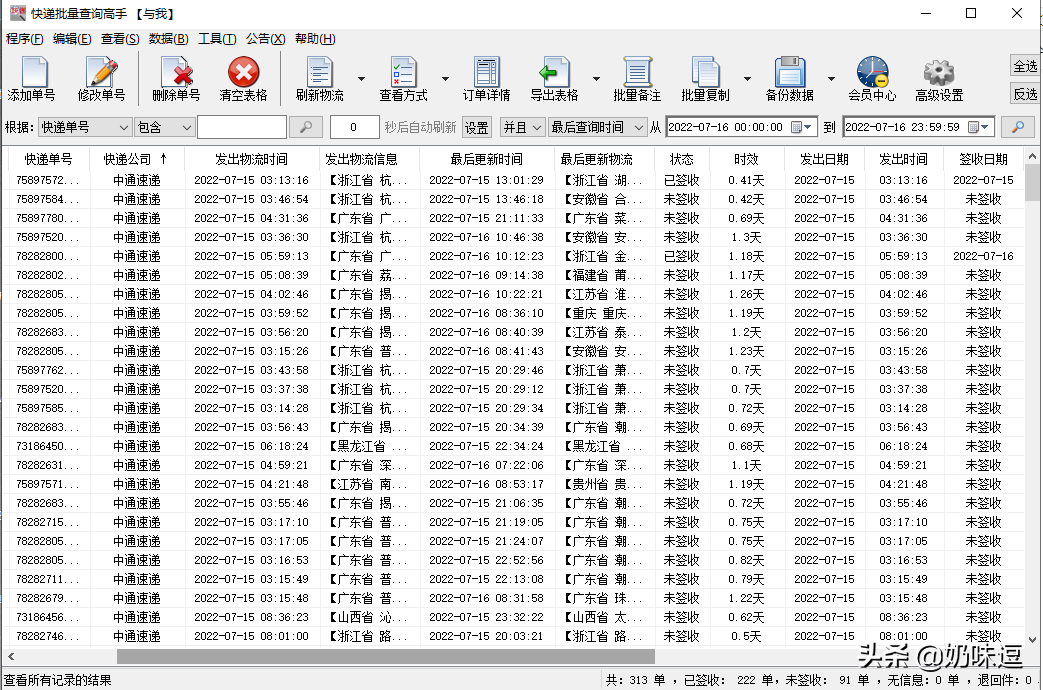Sort by 最后更新时间 column header
Image resolution: width=1043 pixels, height=690 pixels.
[486, 159]
